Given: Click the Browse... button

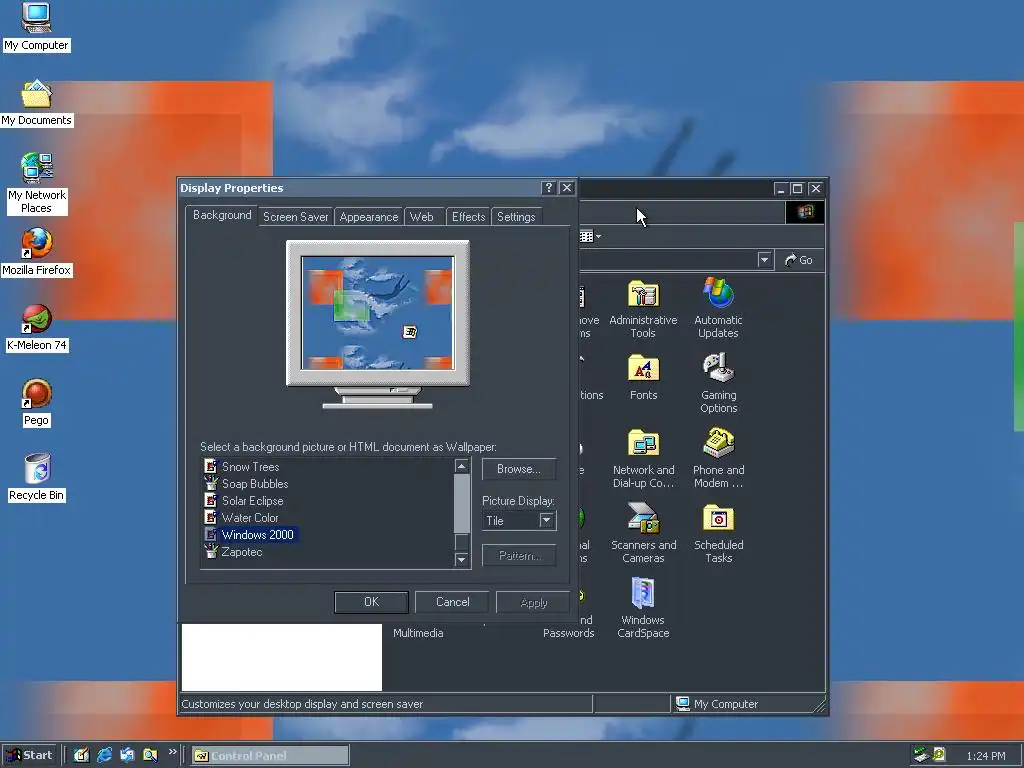Looking at the screenshot, I should tap(519, 469).
